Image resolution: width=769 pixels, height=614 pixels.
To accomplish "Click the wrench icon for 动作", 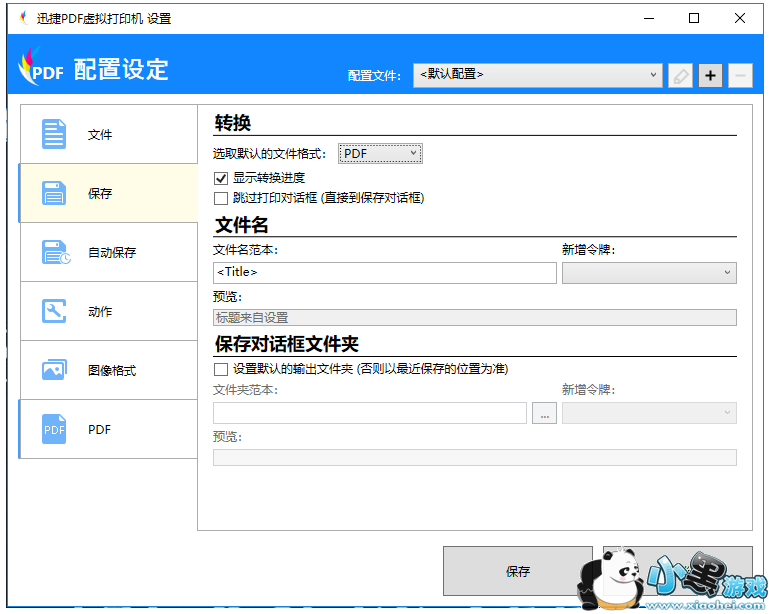I will [x=54, y=311].
